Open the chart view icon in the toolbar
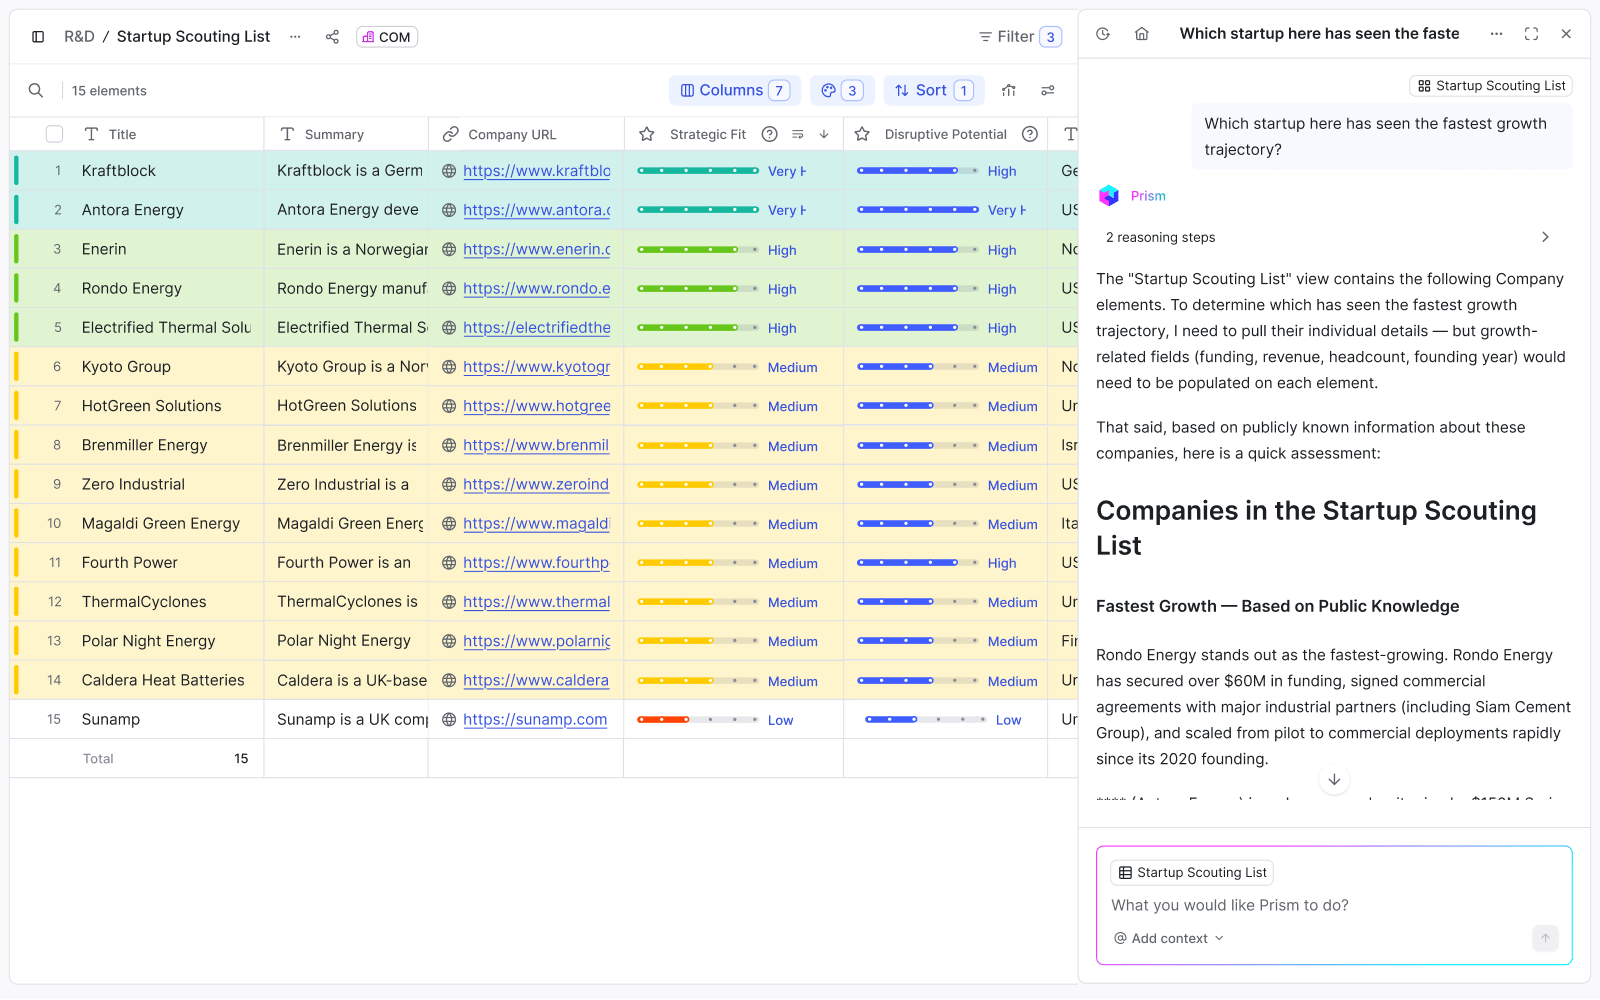 (x=1009, y=91)
